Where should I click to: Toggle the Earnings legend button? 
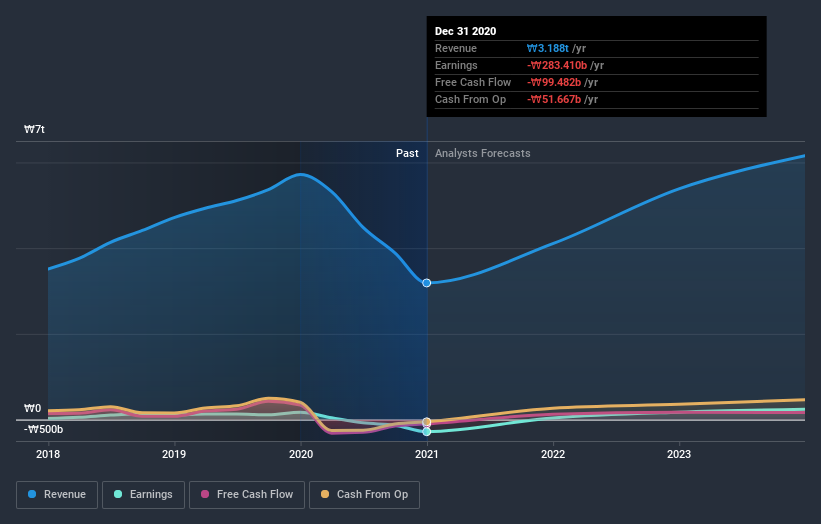143,495
